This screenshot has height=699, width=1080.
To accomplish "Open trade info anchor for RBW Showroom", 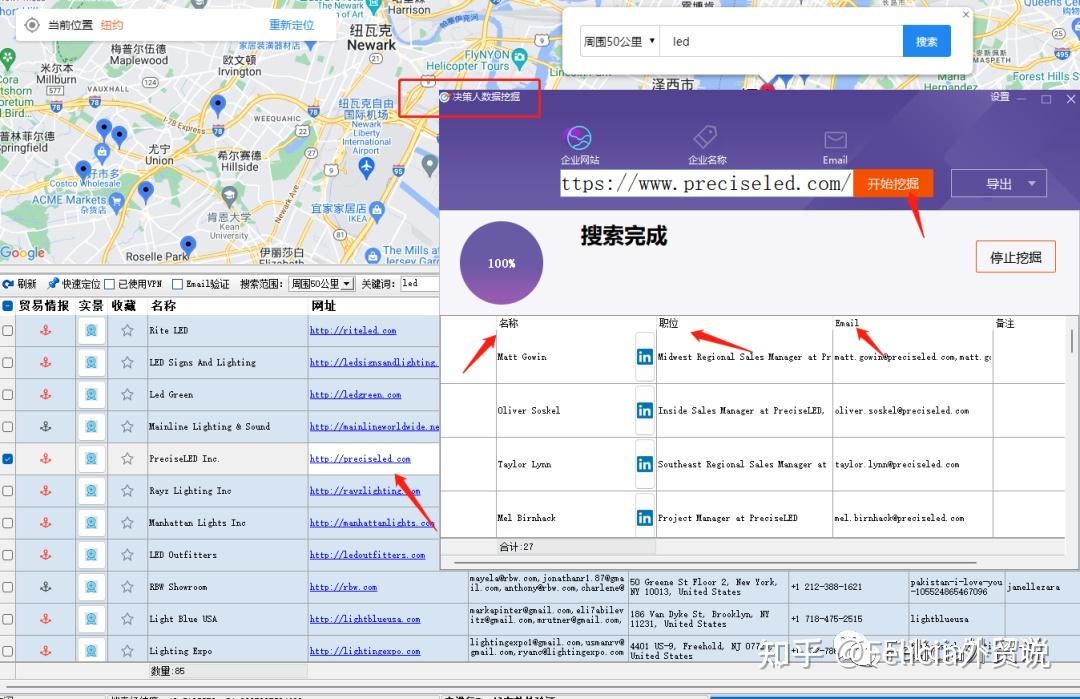I will tap(45, 587).
